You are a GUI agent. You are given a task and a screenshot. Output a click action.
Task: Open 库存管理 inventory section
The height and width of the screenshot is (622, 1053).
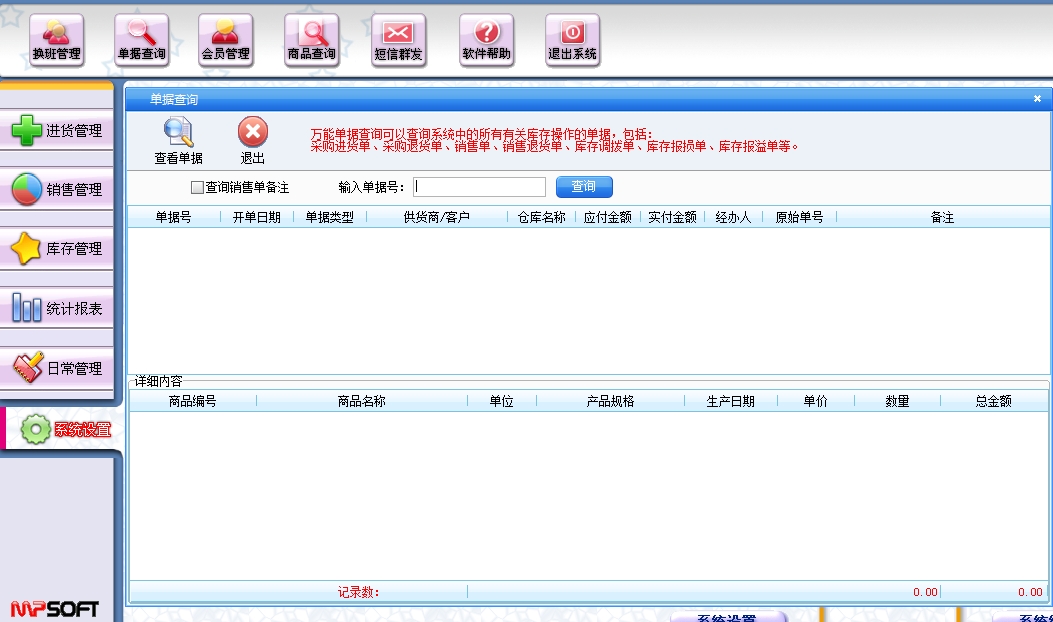57,249
